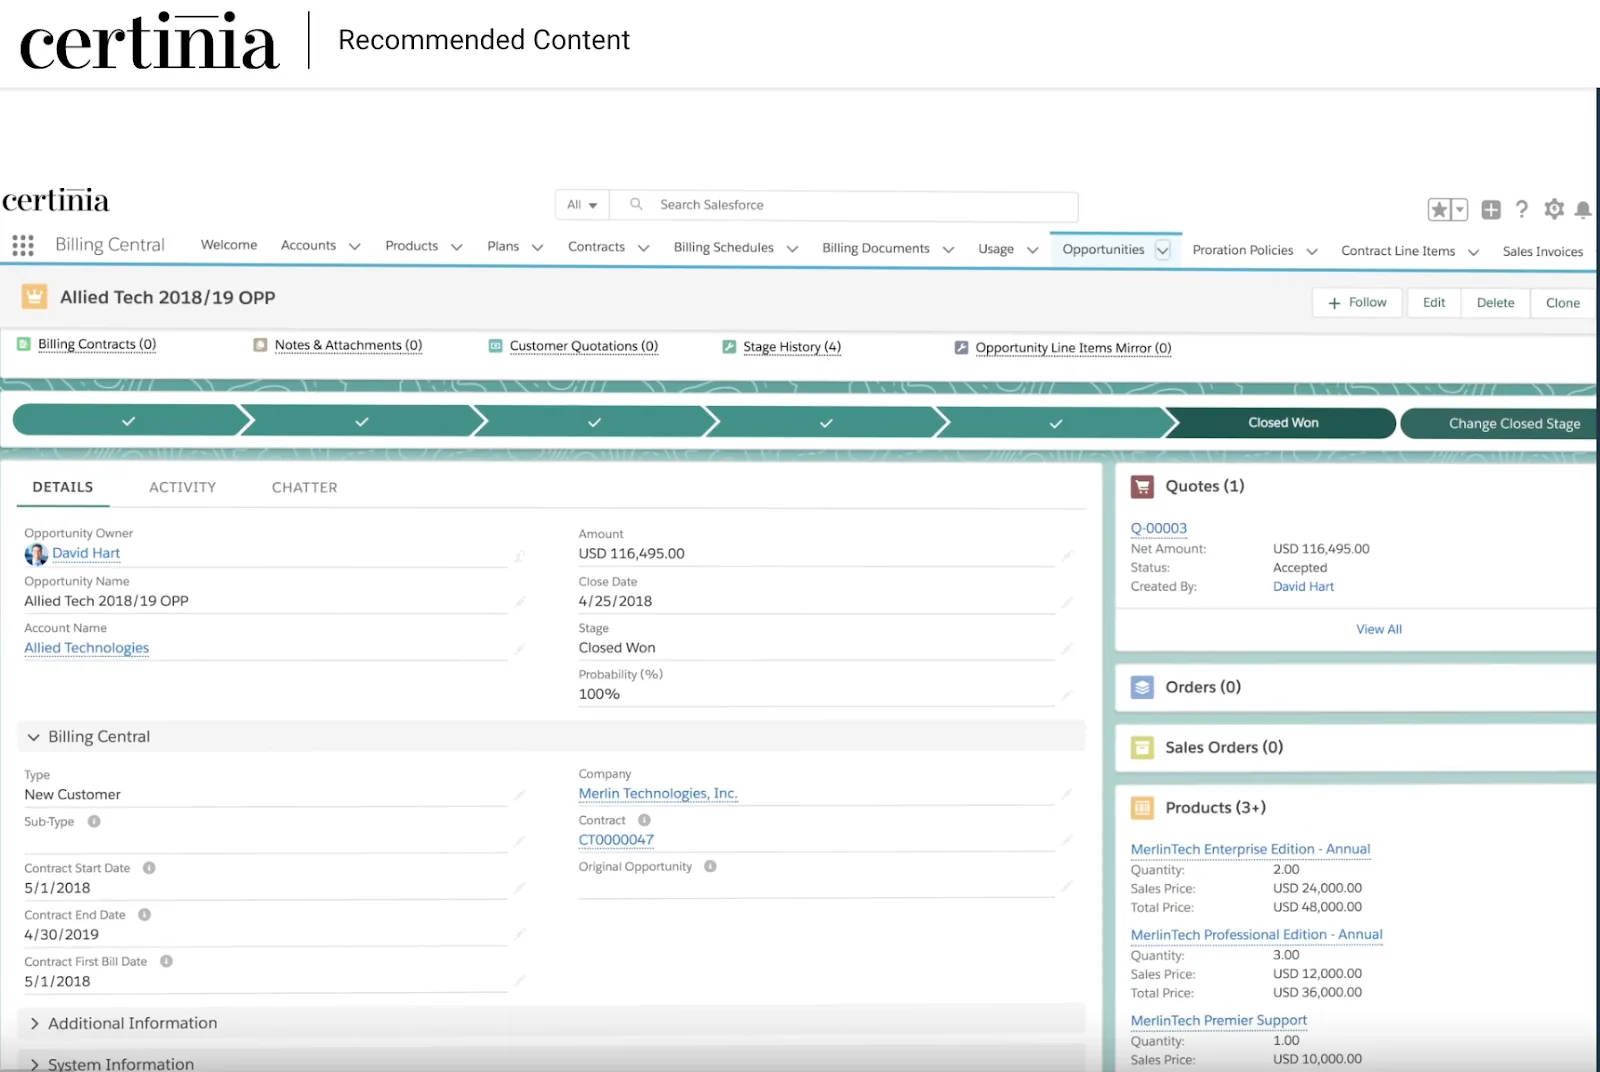
Task: Open the Setup gear icon
Action: pyautogui.click(x=1554, y=209)
